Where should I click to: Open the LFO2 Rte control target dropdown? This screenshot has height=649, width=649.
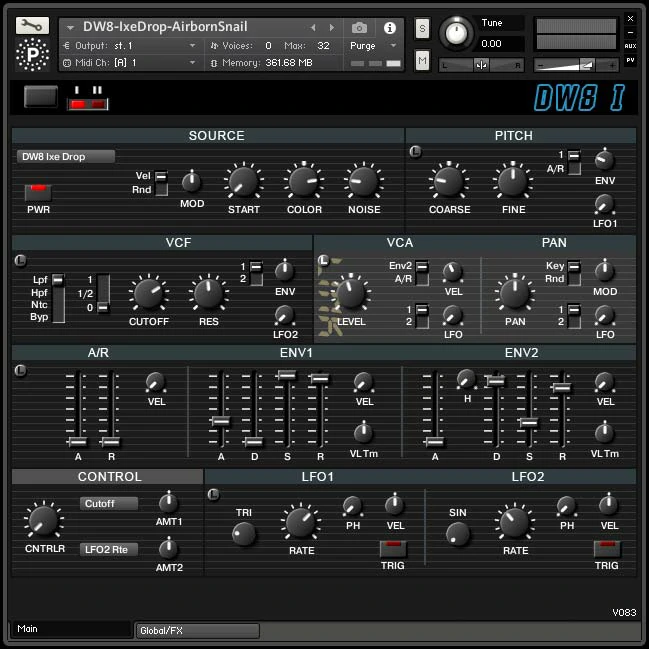pyautogui.click(x=108, y=549)
